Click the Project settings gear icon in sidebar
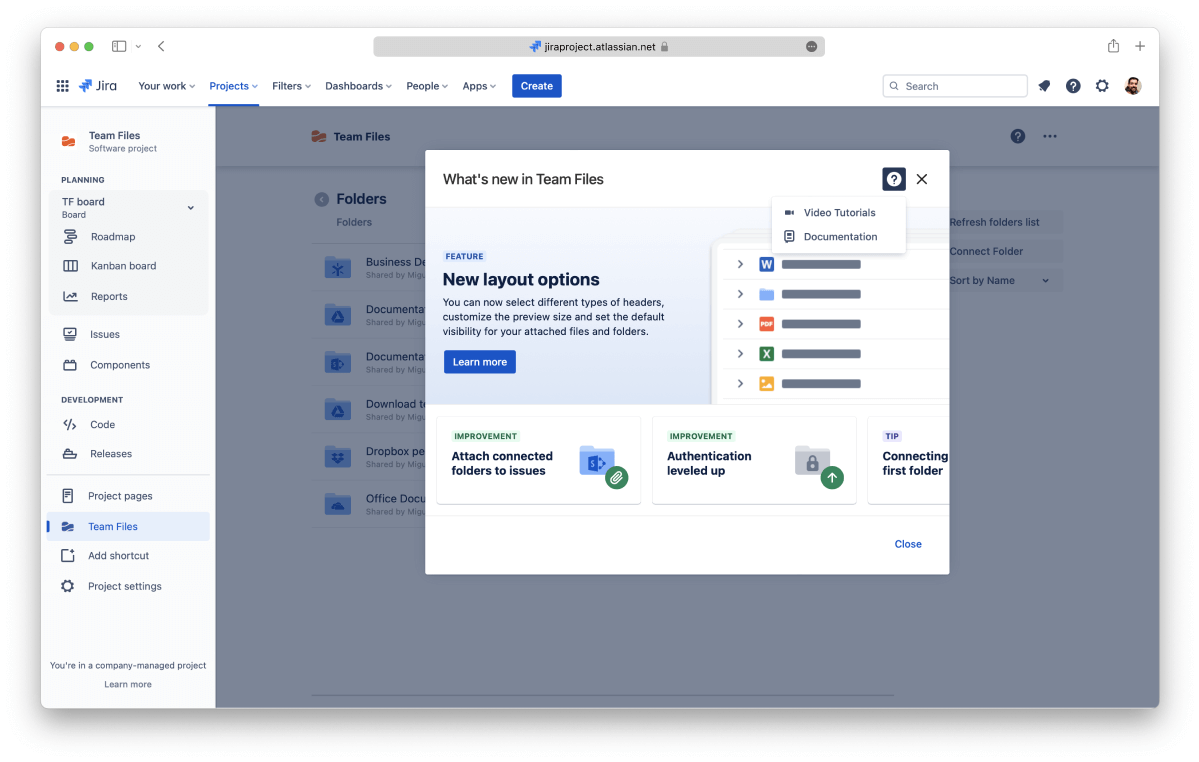 point(67,586)
